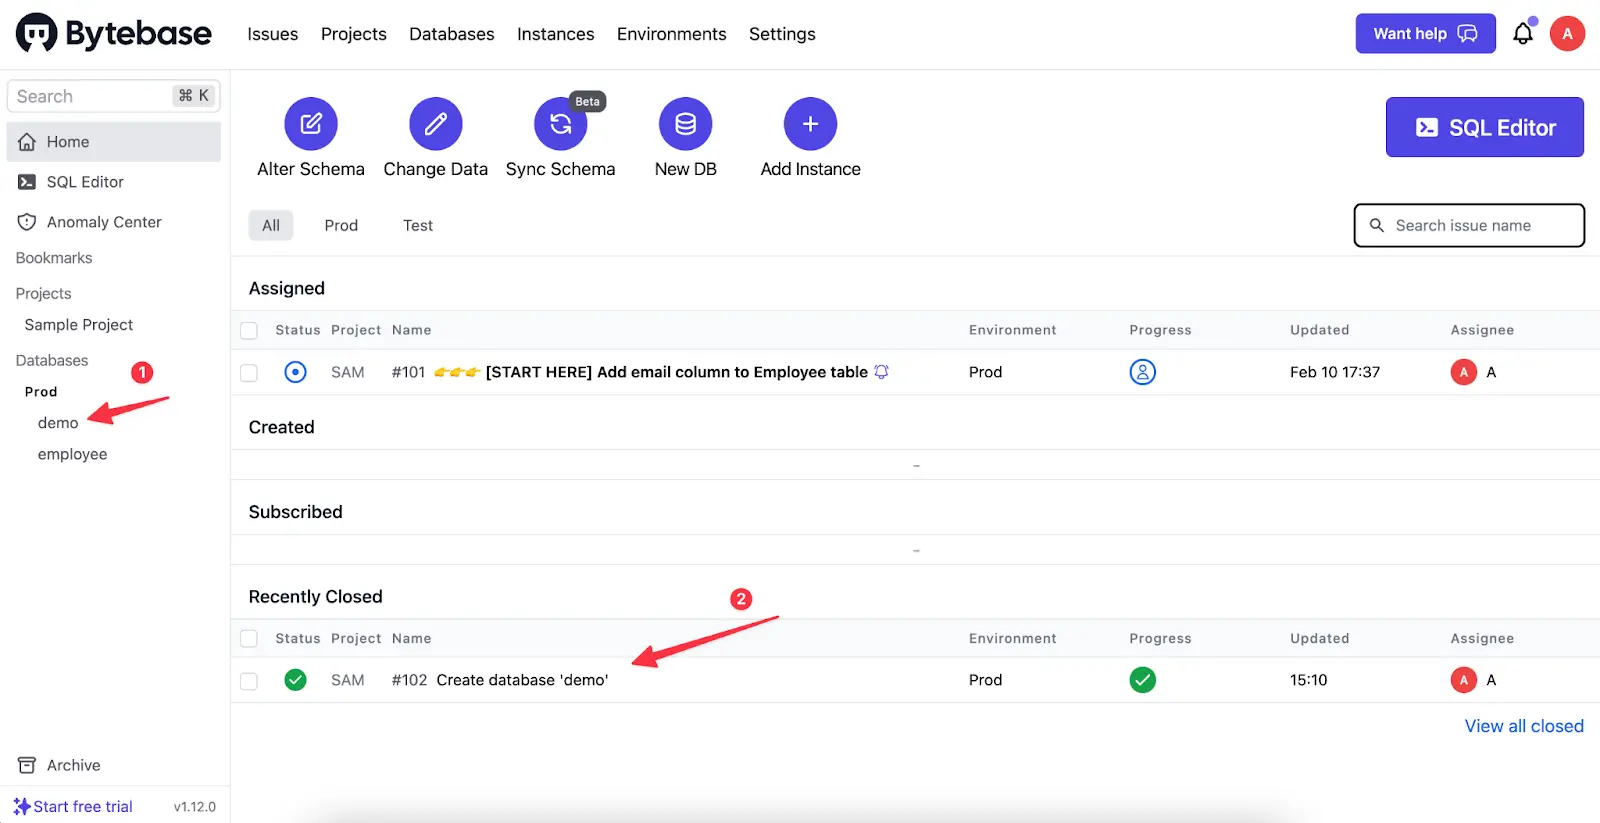1600x823 pixels.
Task: Select the Prod environment tab
Action: [341, 226]
